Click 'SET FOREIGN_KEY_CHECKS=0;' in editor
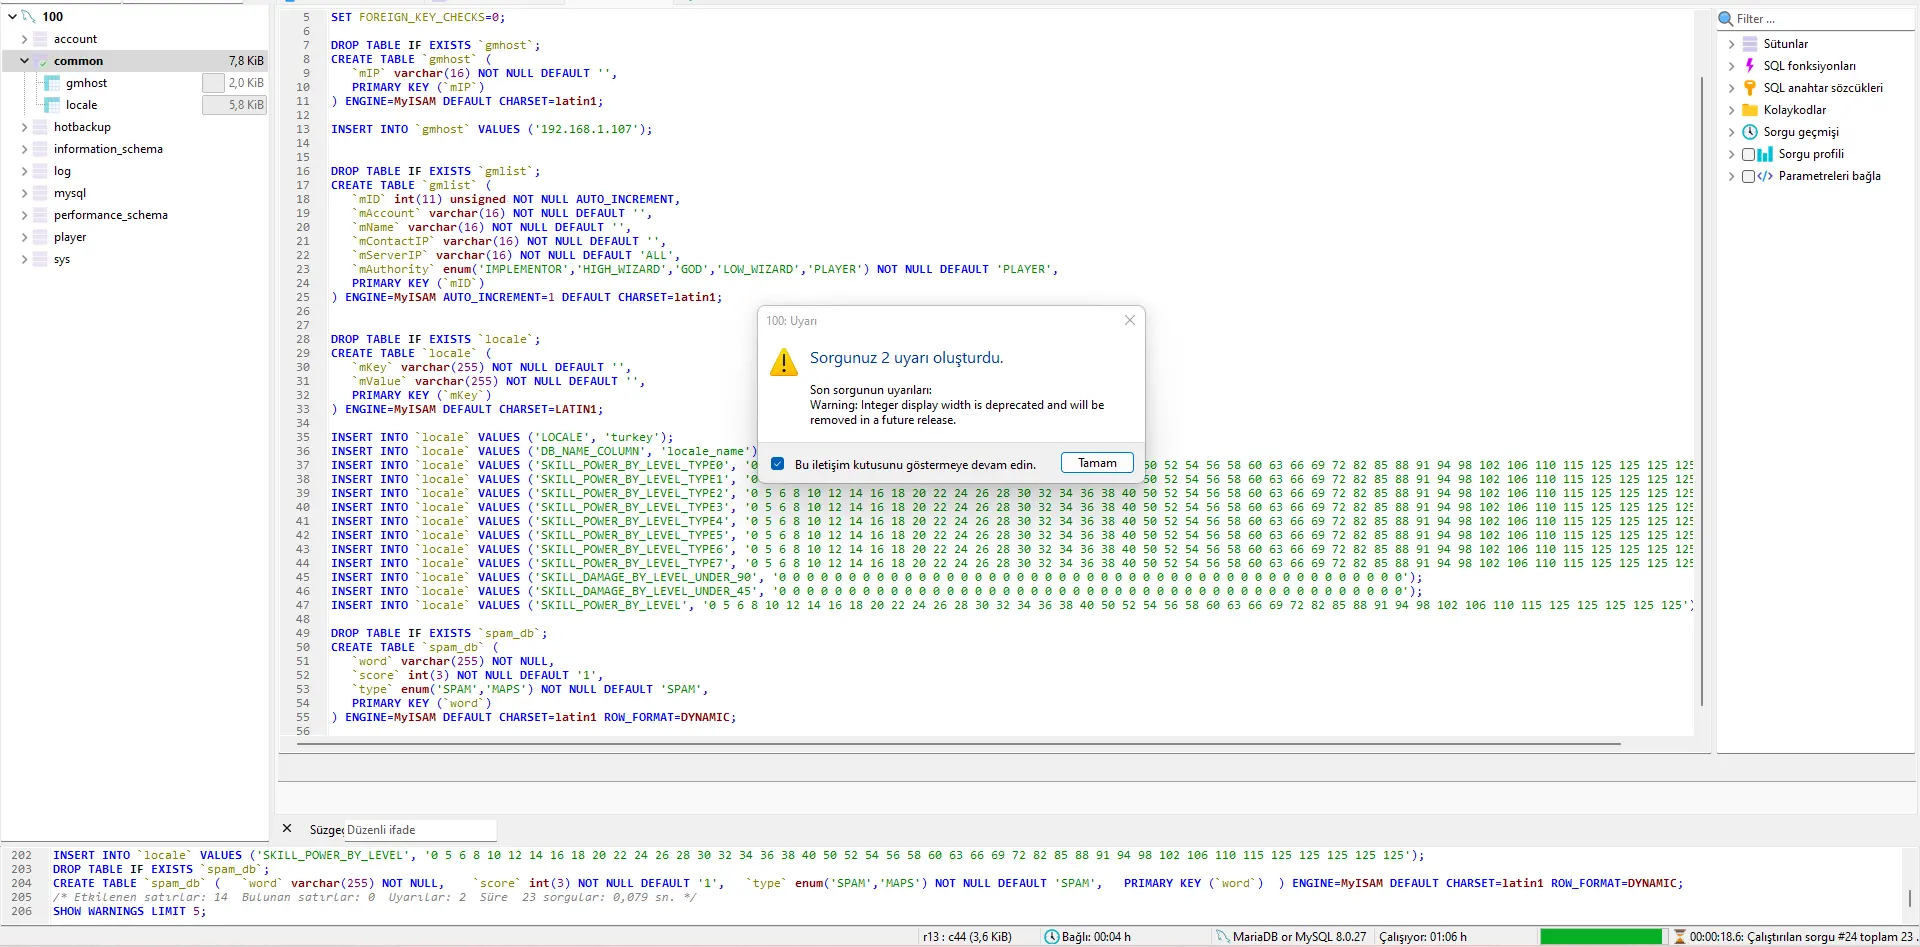The image size is (1920, 947). click(x=418, y=17)
